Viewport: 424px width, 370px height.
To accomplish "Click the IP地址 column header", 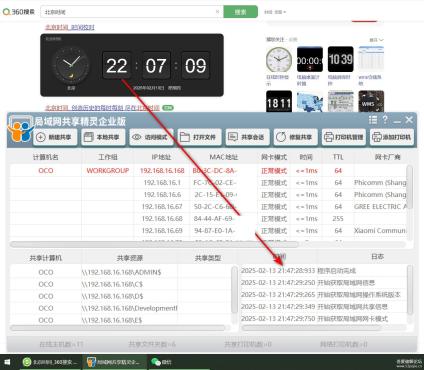I will click(x=162, y=157).
